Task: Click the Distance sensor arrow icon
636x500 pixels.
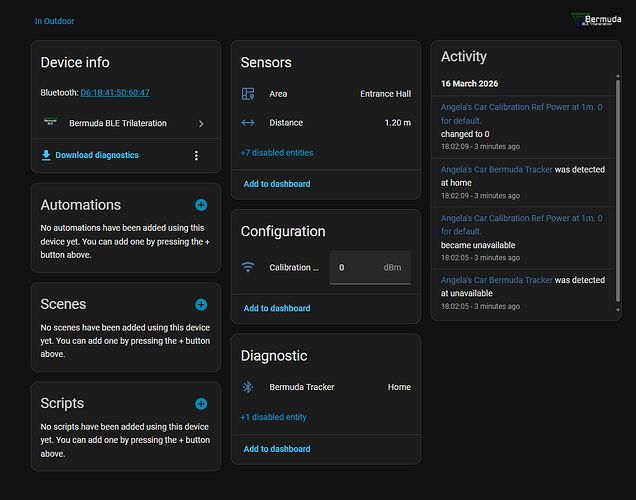Action: [x=248, y=123]
